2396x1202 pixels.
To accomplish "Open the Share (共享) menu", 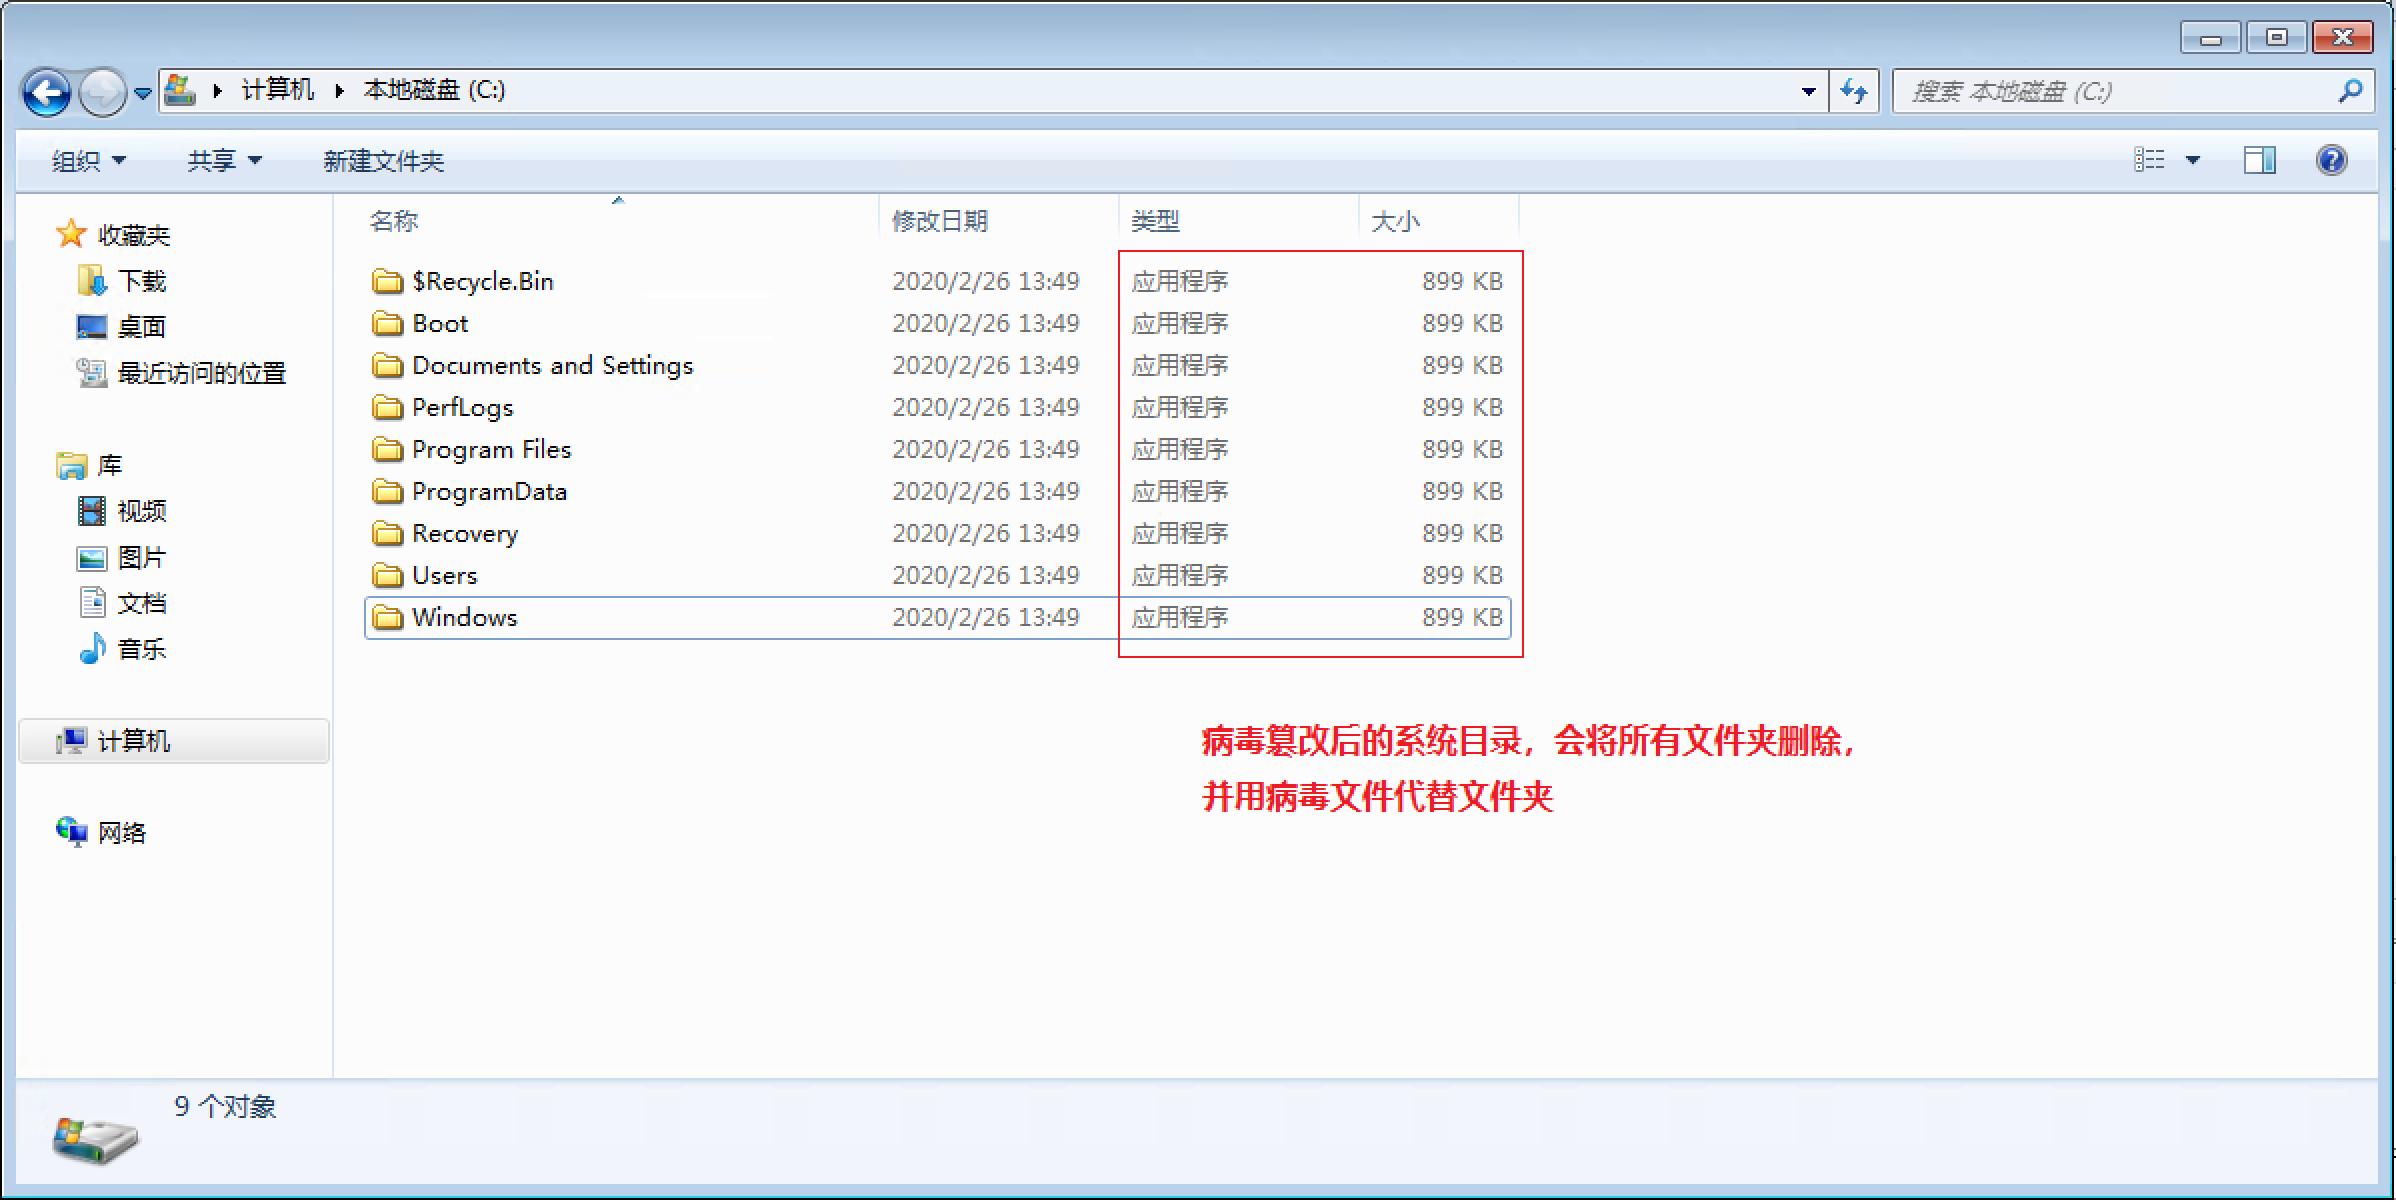I will coord(224,161).
